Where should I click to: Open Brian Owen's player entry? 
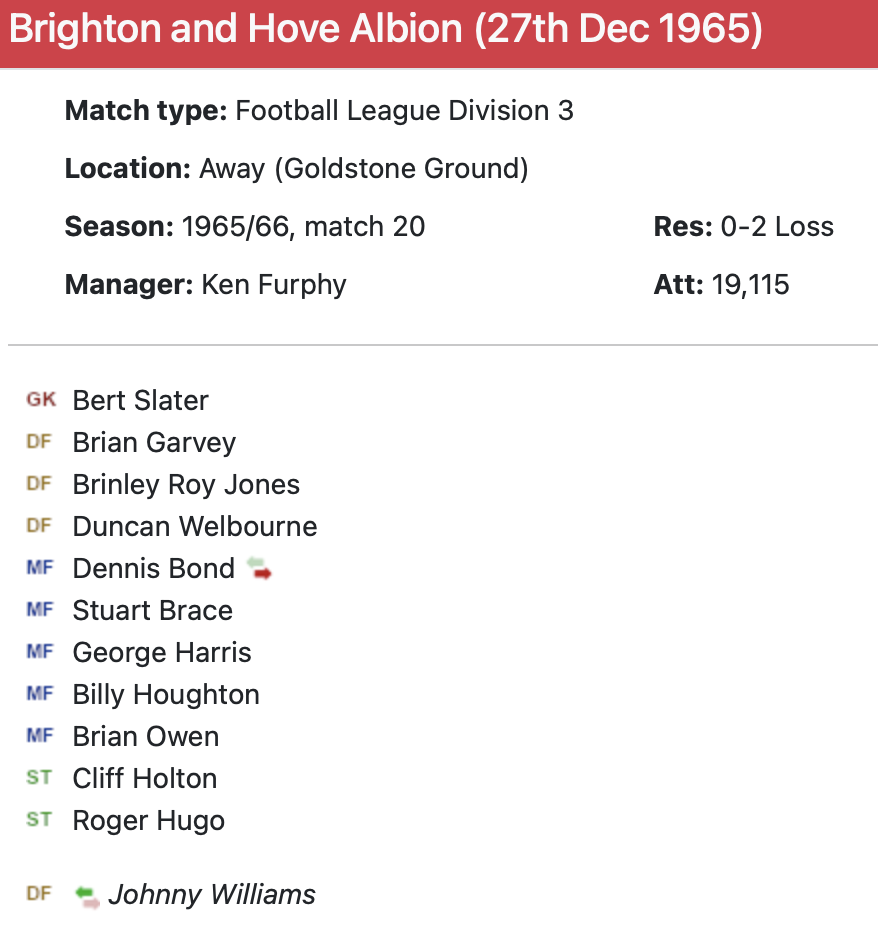[146, 736]
